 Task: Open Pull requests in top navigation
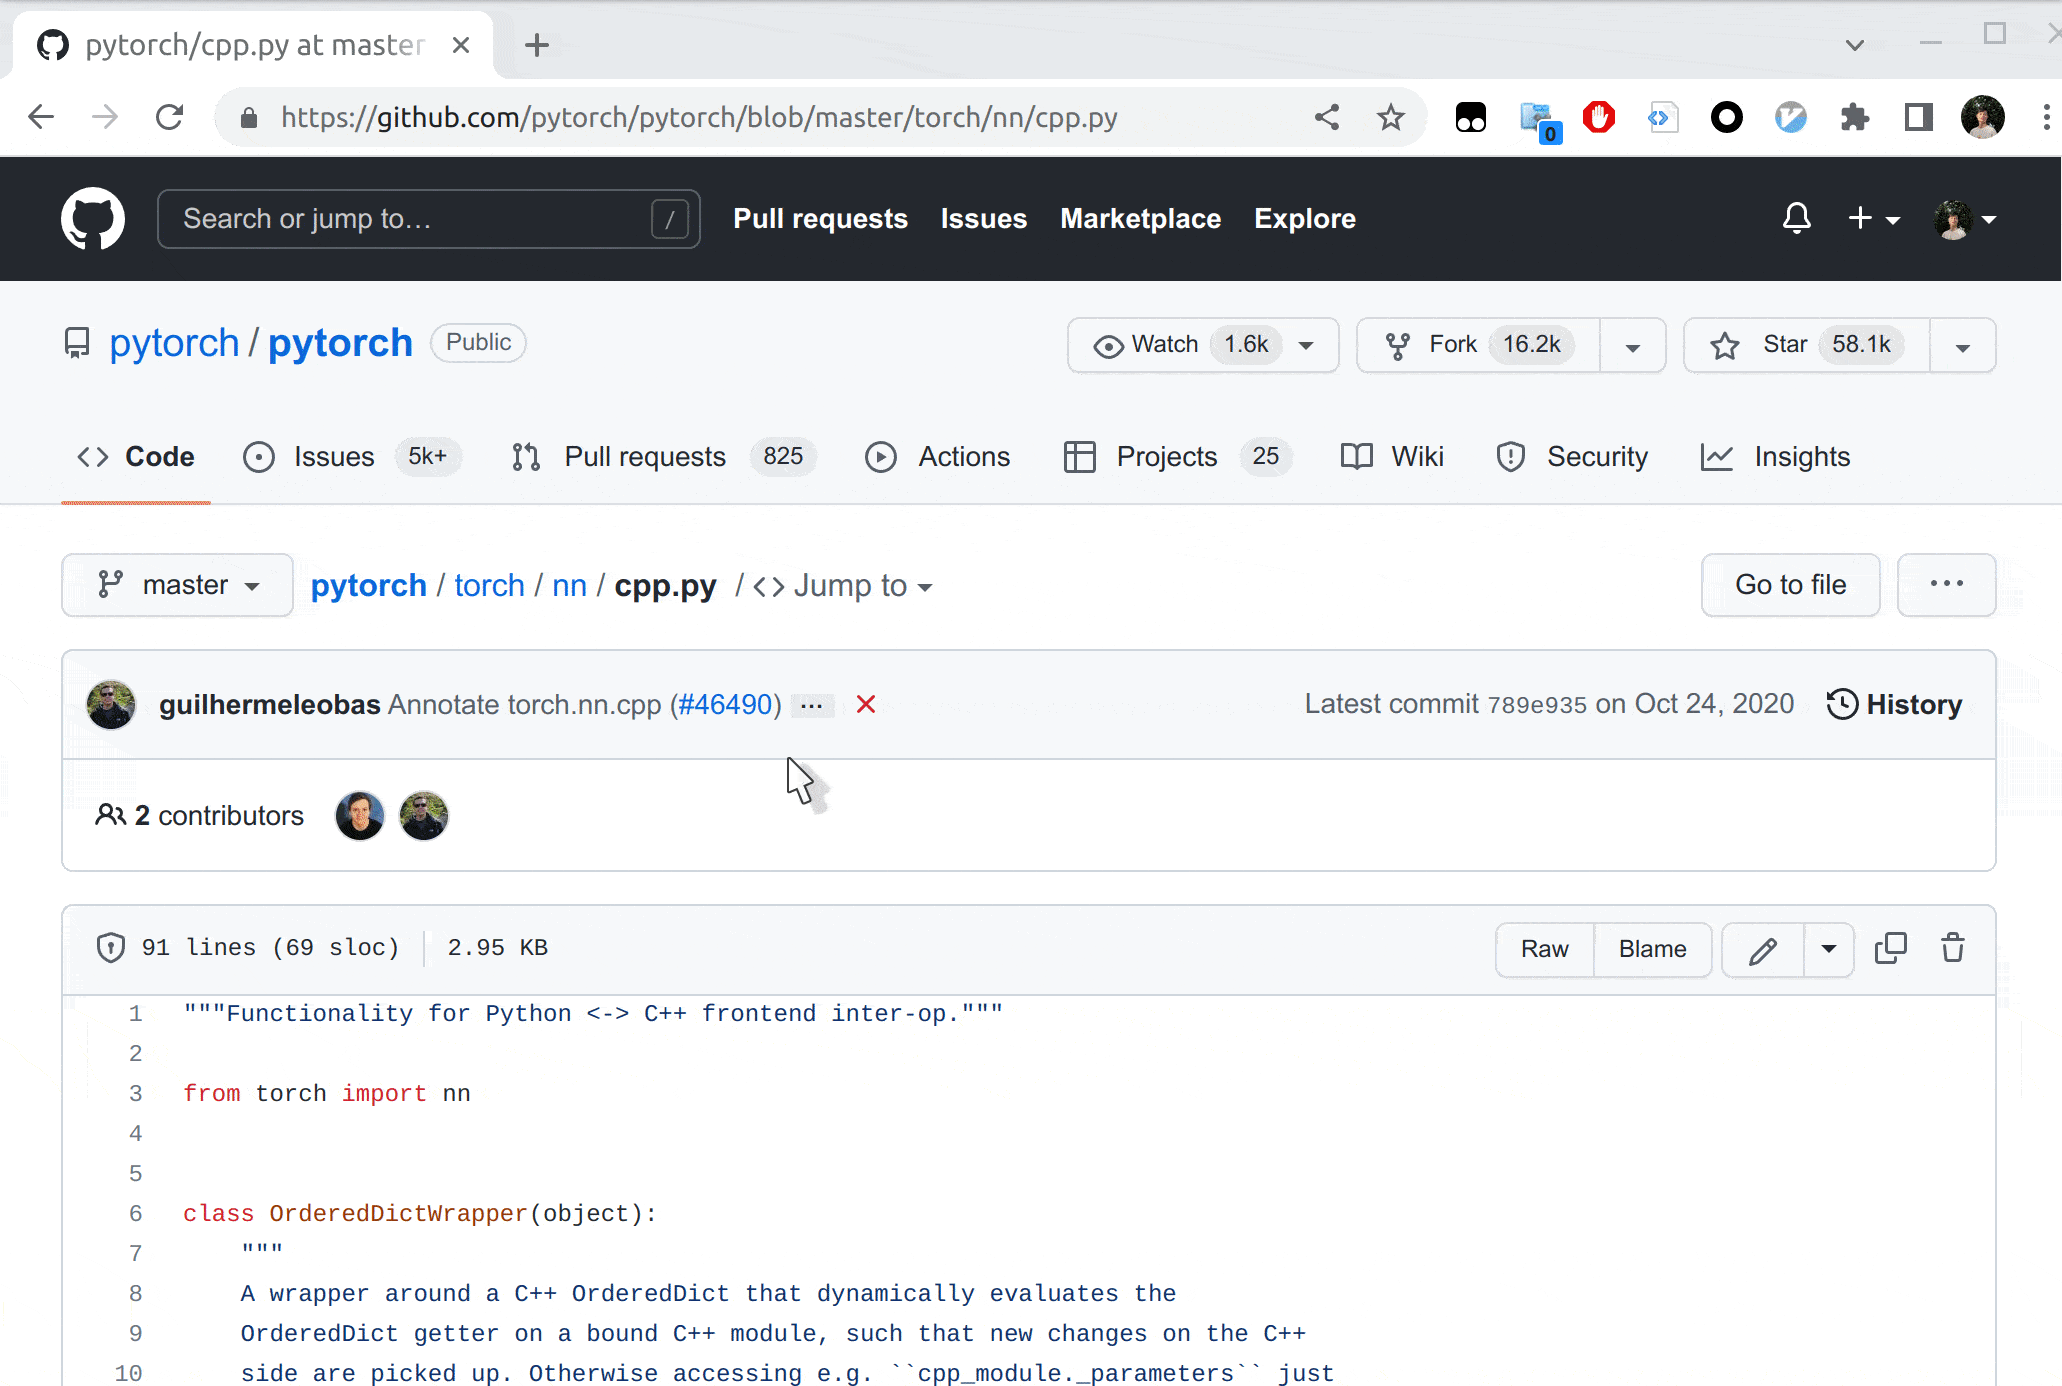point(820,219)
